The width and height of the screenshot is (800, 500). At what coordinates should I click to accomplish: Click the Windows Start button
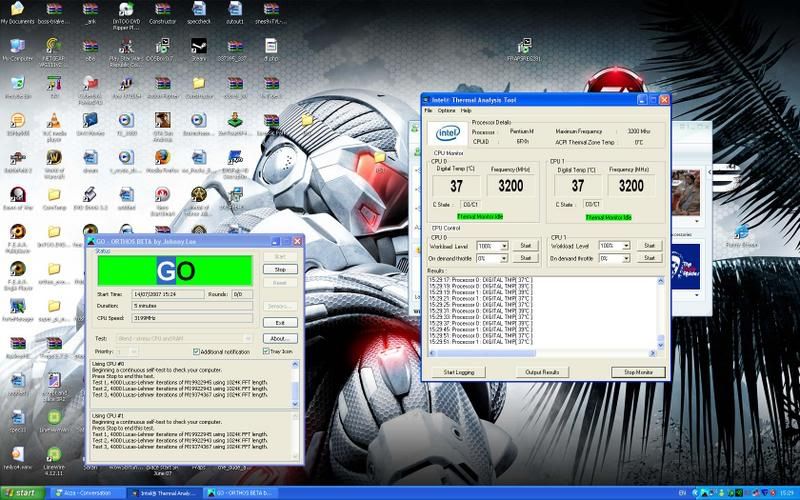[22, 493]
